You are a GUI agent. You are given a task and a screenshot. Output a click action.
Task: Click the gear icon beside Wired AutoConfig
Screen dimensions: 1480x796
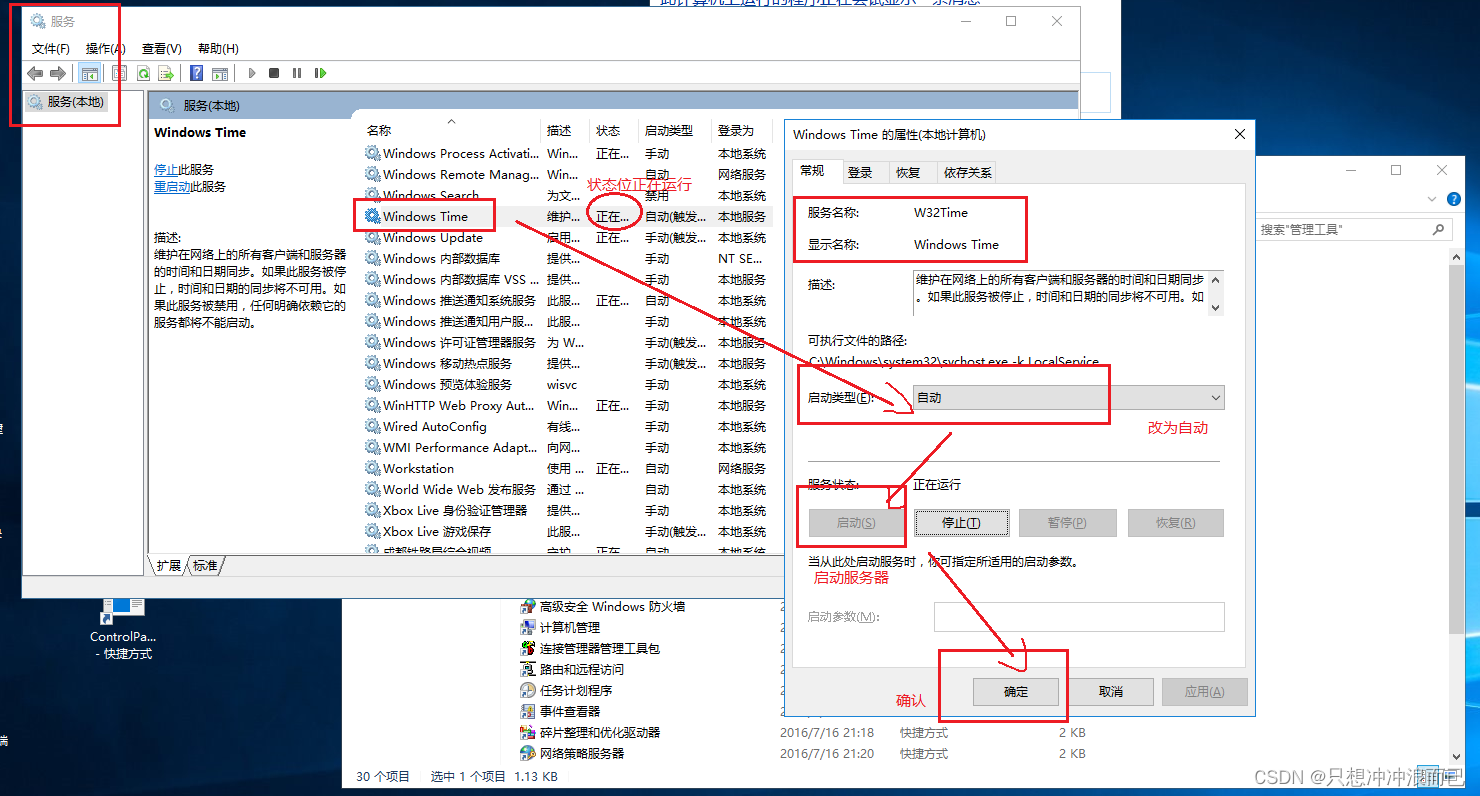[372, 427]
